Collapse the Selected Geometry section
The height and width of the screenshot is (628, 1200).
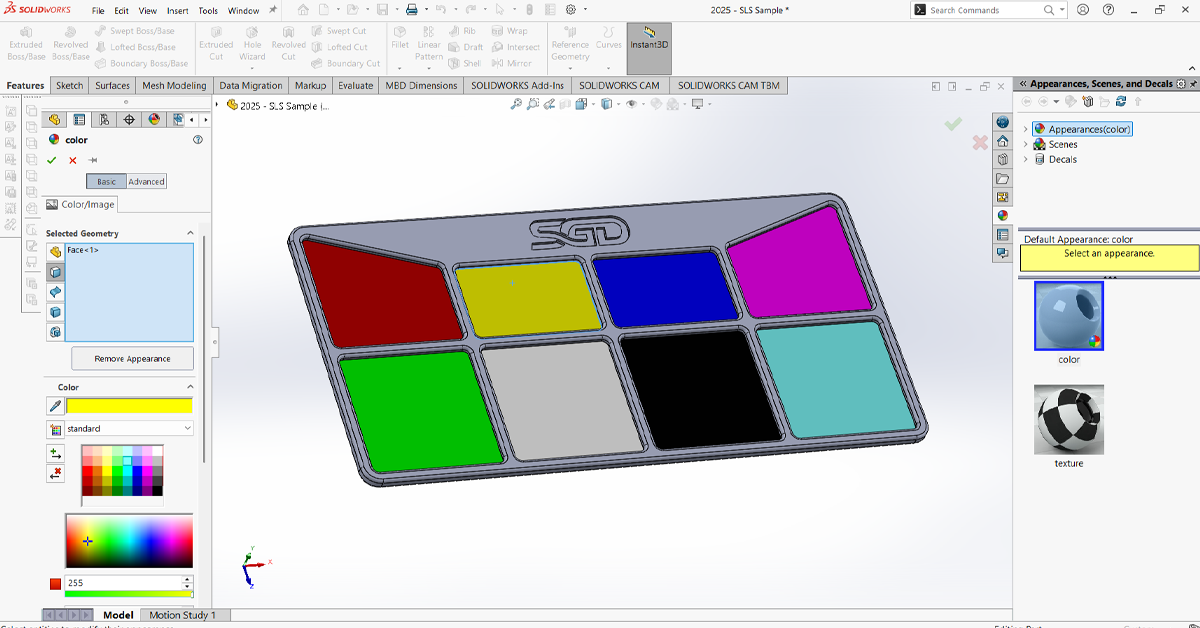(x=190, y=233)
